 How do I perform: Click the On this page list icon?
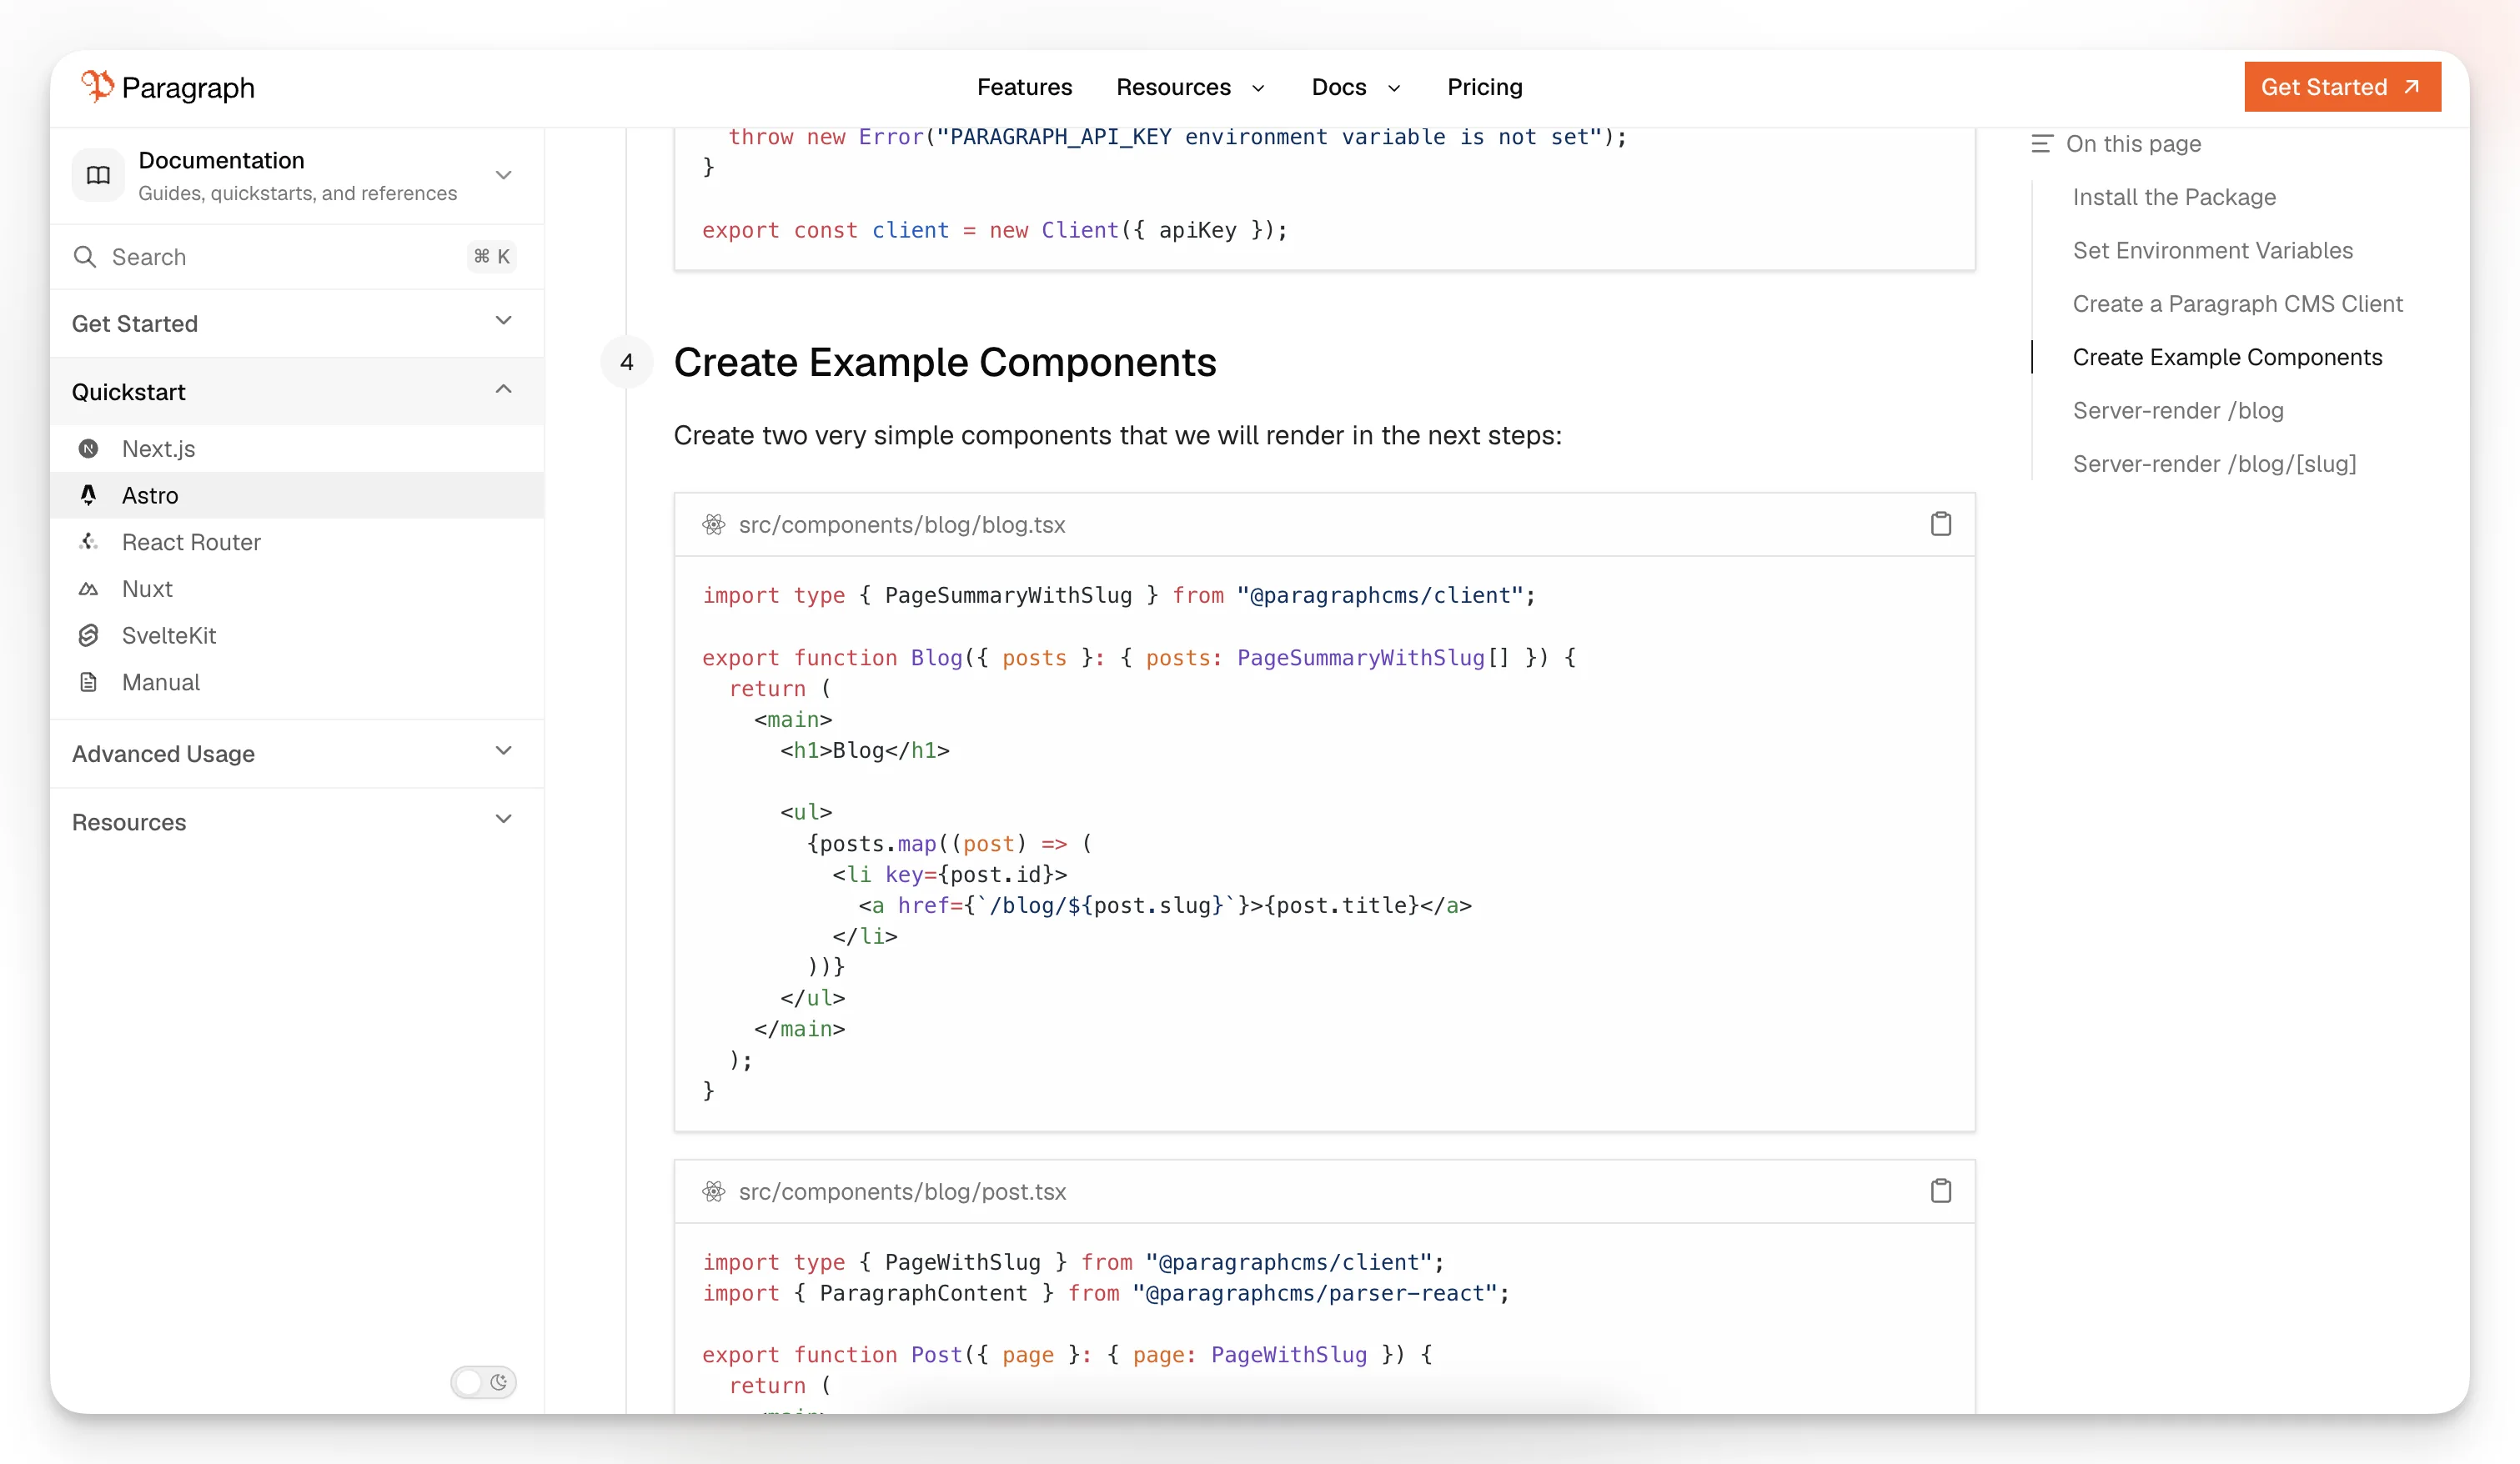click(2042, 144)
